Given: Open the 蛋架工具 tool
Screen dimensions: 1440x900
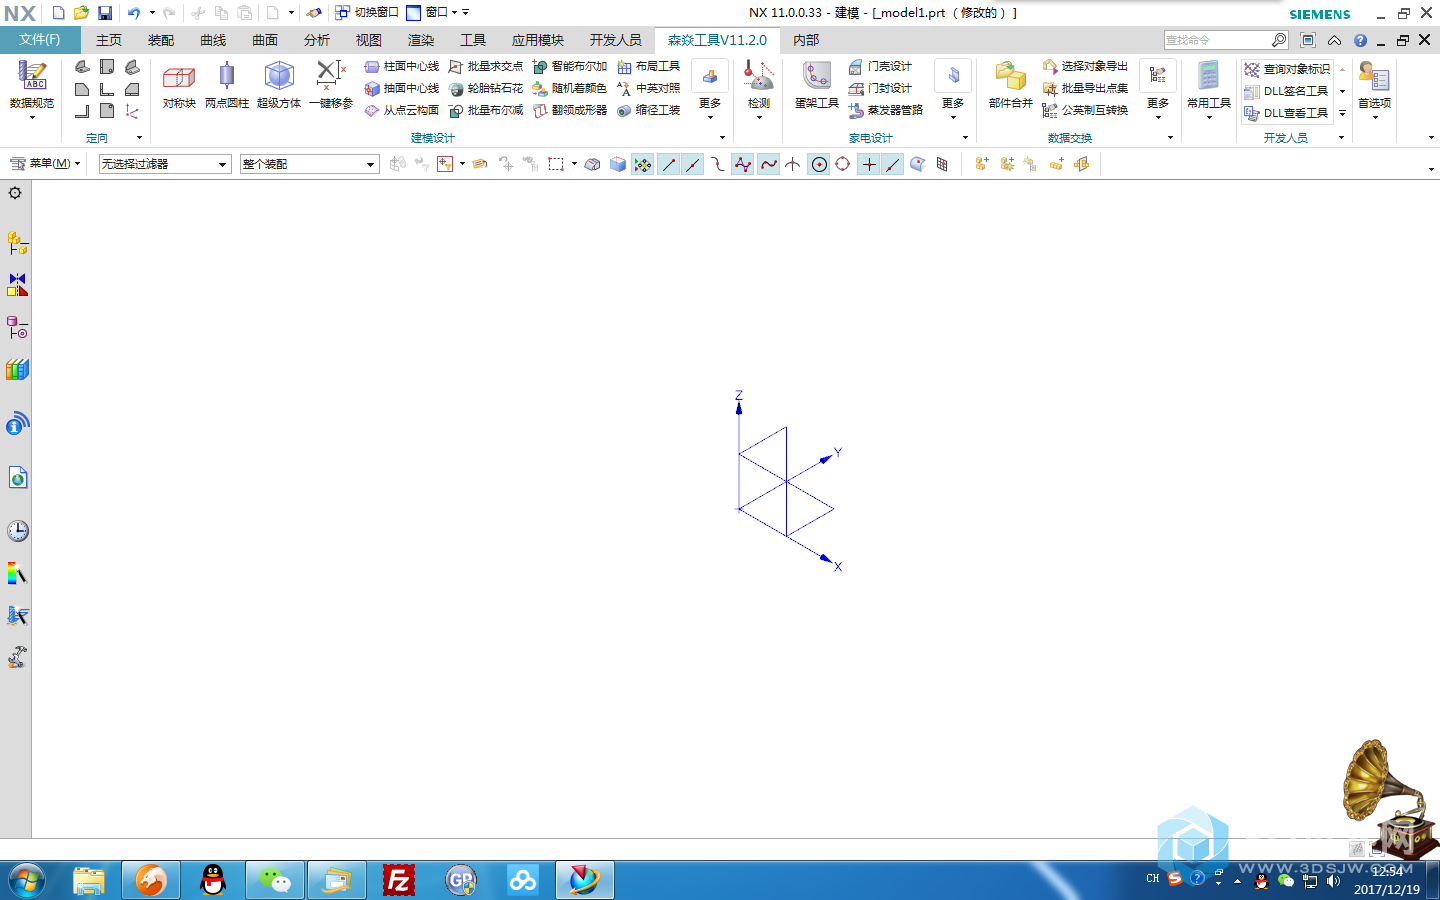Looking at the screenshot, I should 817,86.
